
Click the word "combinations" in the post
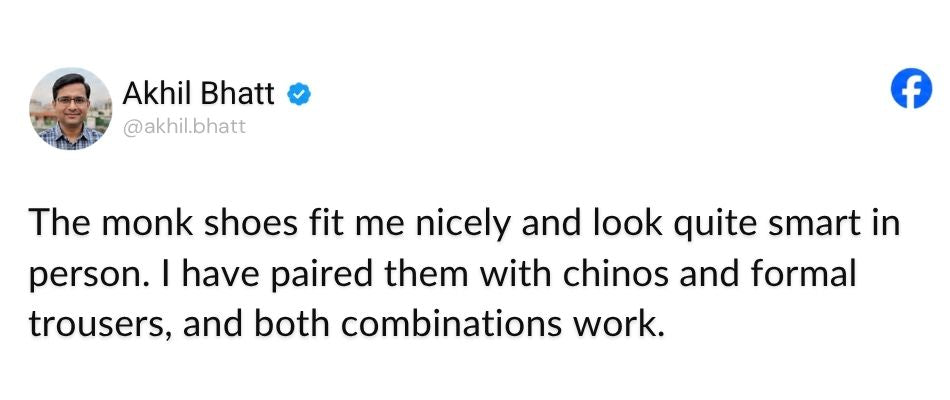tap(450, 324)
